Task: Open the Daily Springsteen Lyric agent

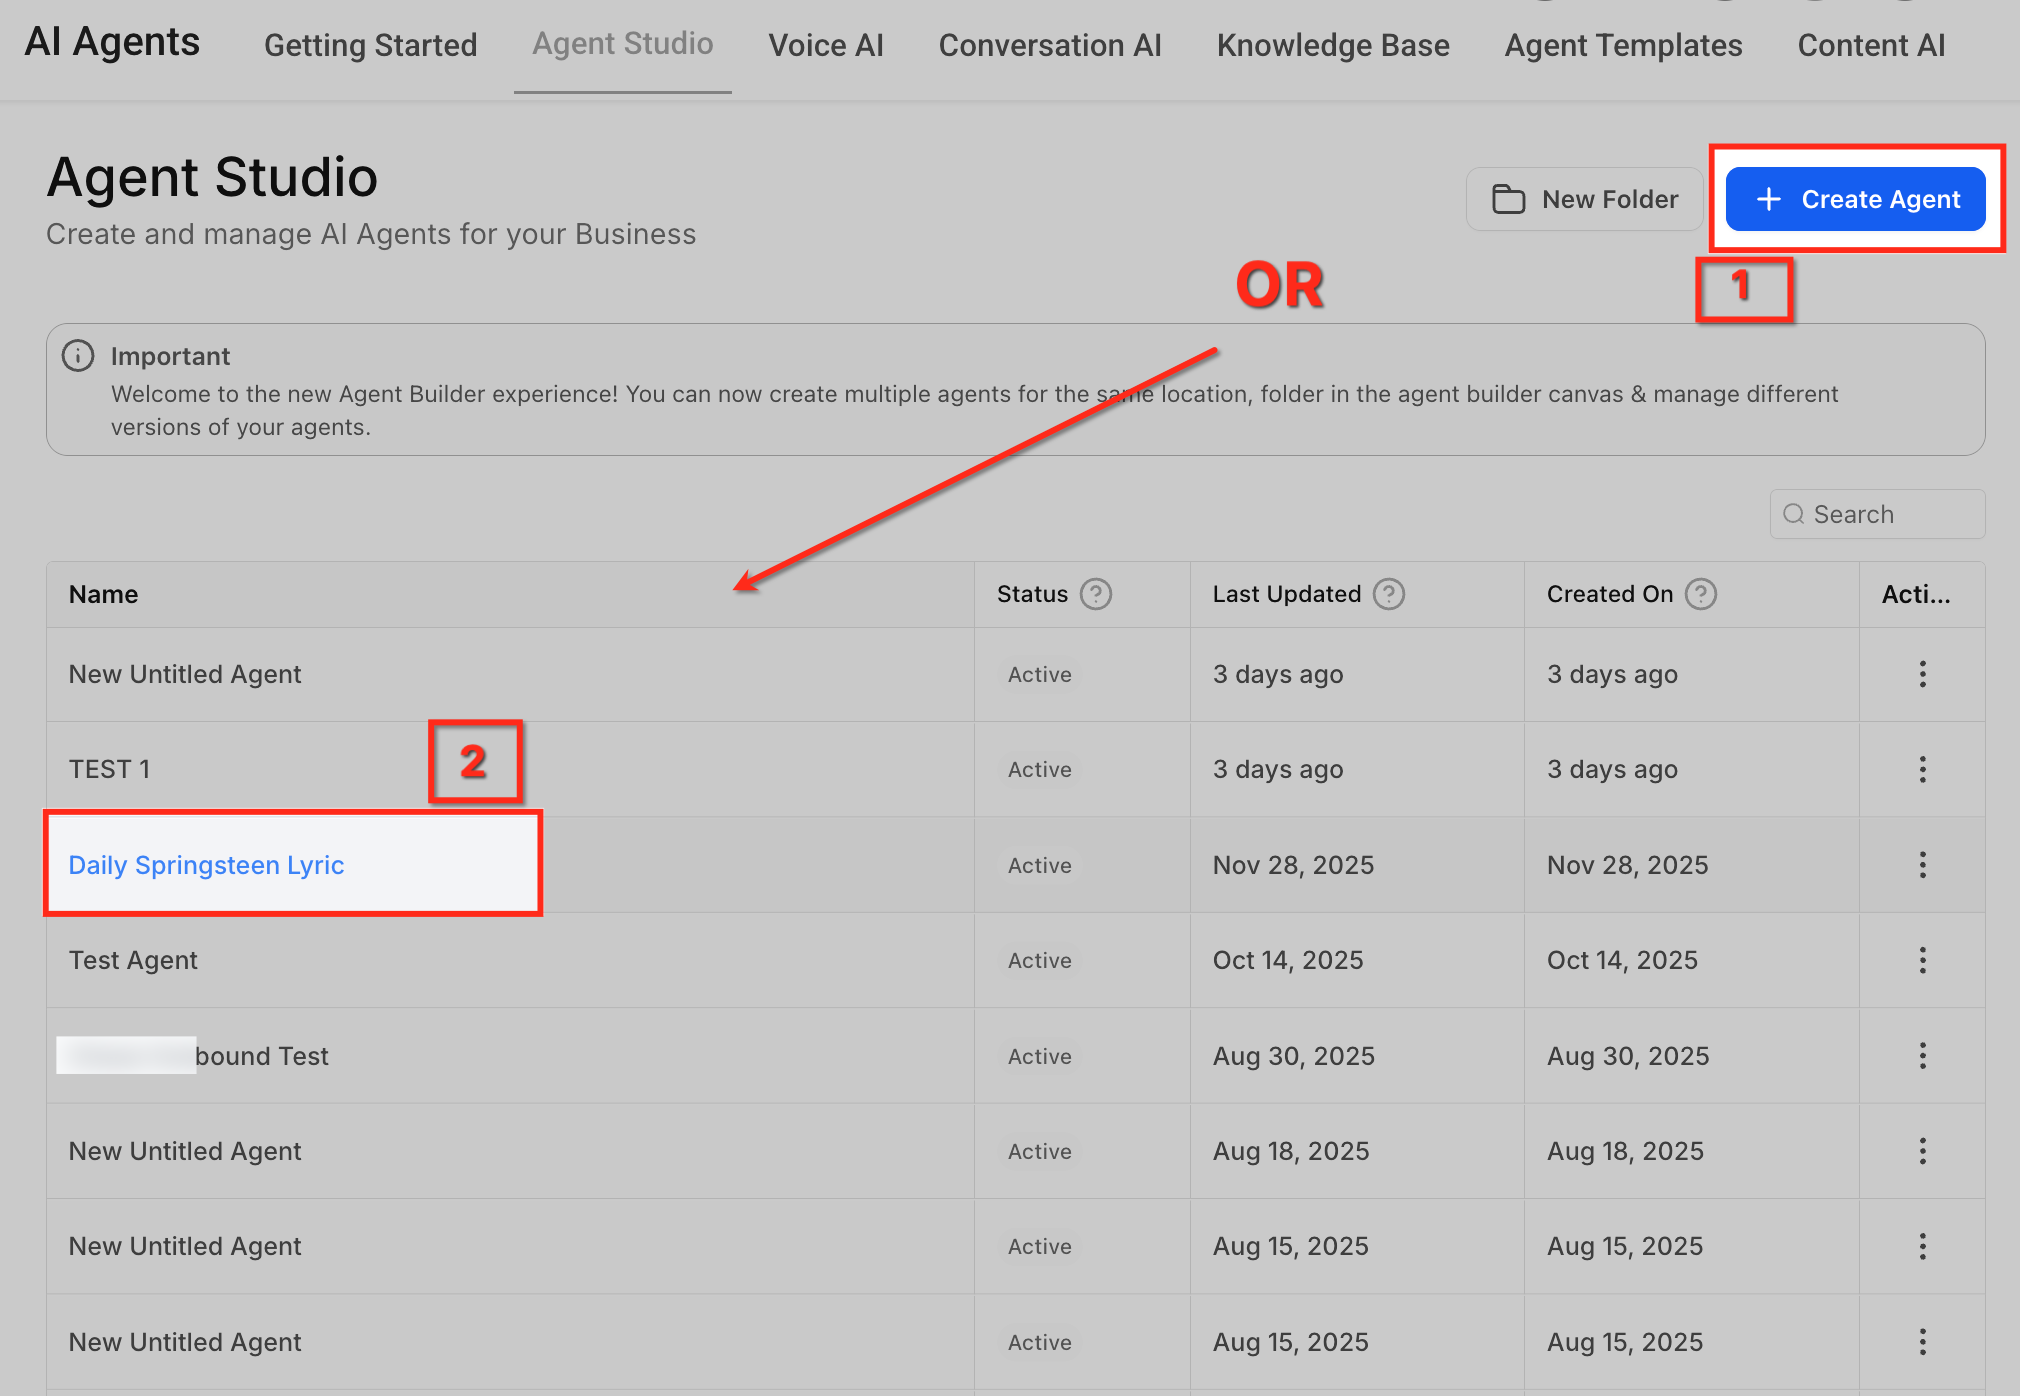Action: 206,865
